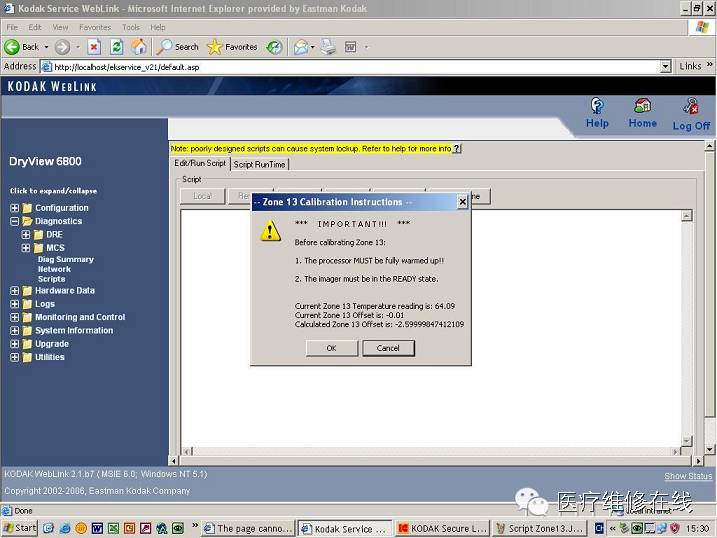Image resolution: width=717 pixels, height=538 pixels.
Task: Expand hidden system tray icons chevron
Action: click(x=612, y=529)
